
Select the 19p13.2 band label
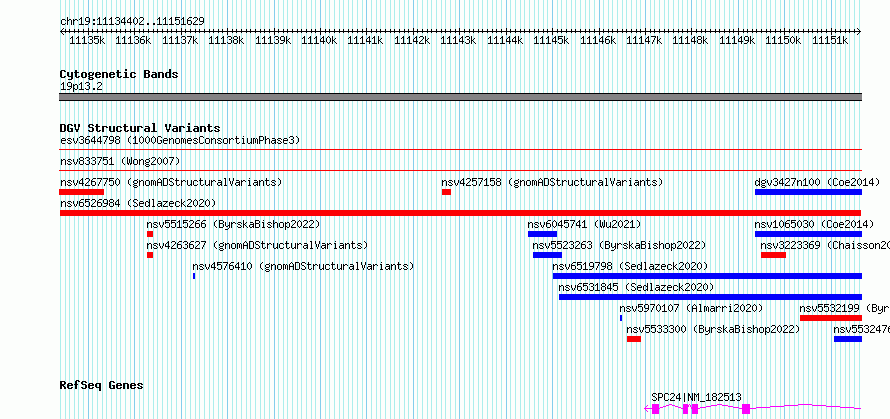81,87
